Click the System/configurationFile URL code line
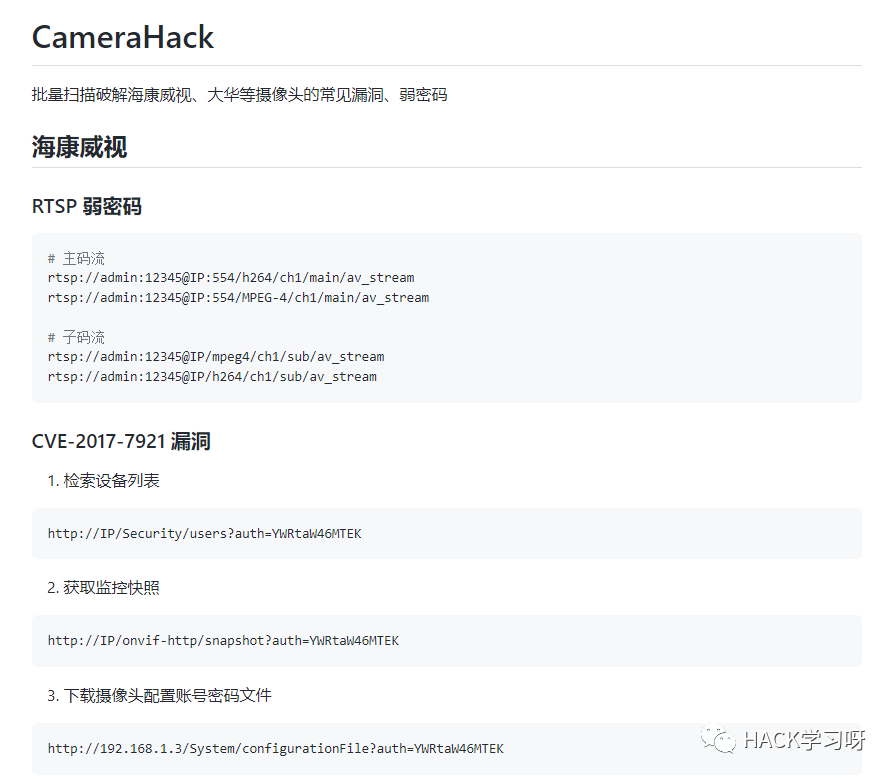Image resolution: width=894 pixels, height=779 pixels. click(276, 749)
